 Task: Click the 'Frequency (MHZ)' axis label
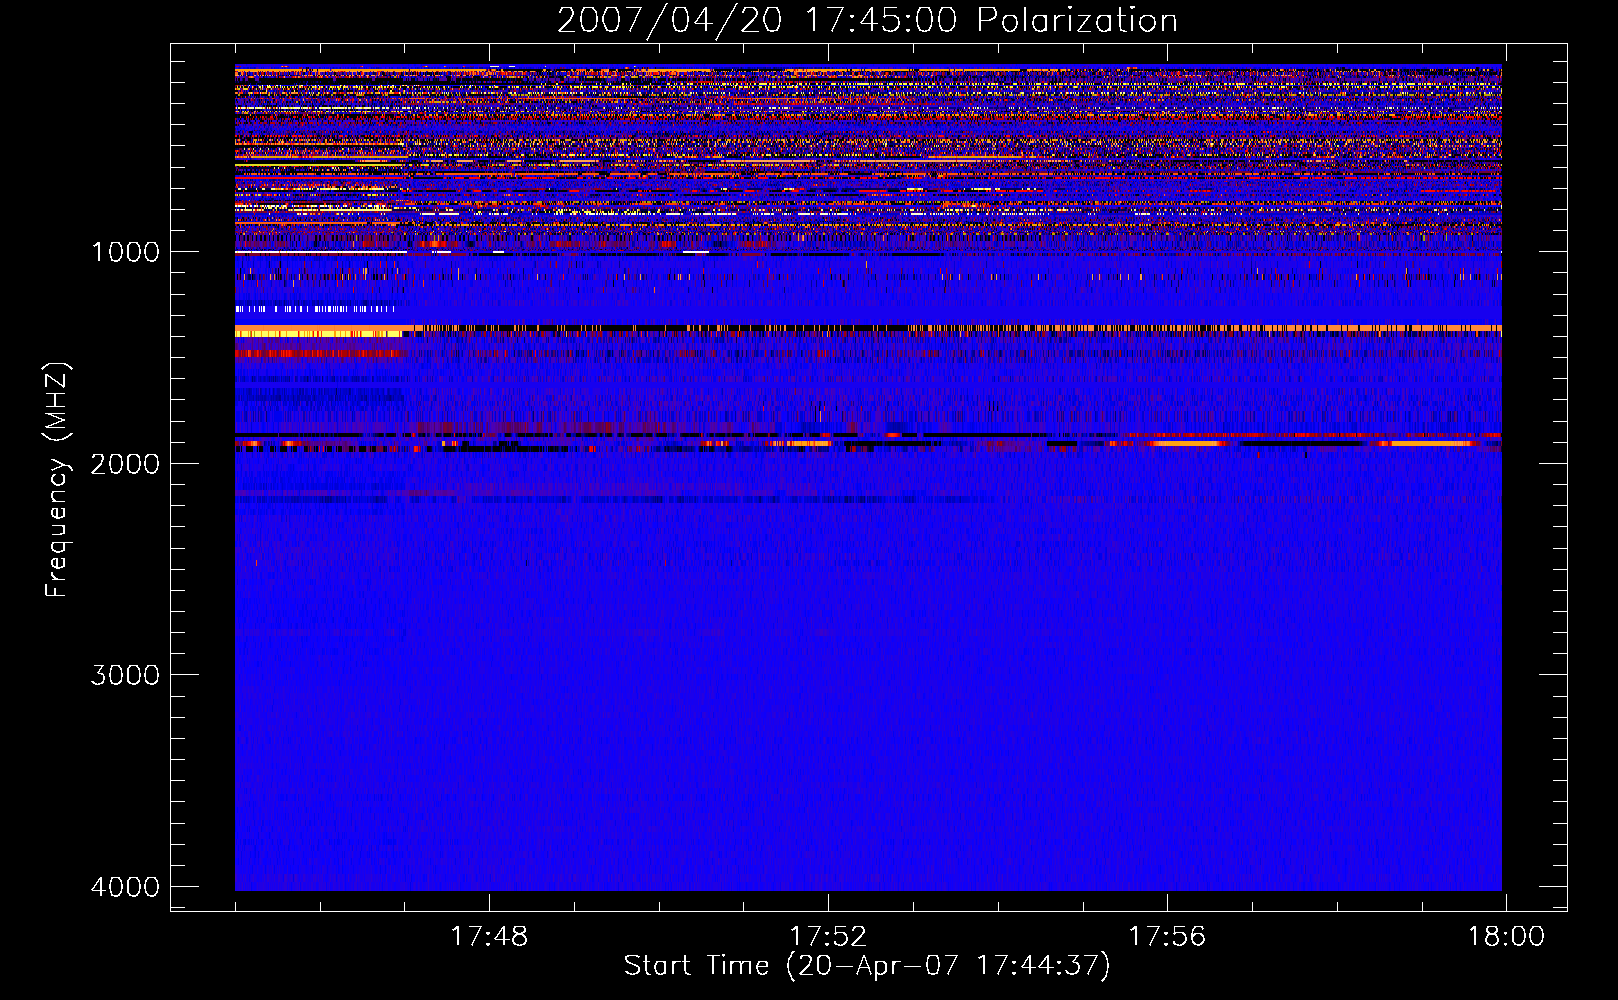58,480
